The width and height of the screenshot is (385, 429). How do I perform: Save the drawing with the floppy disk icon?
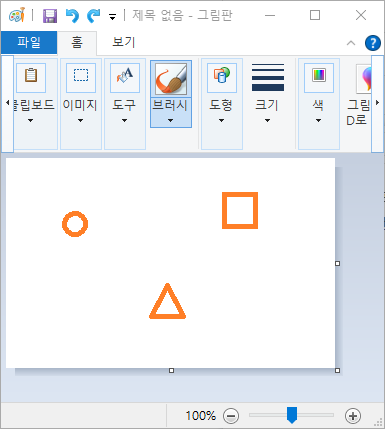50,16
